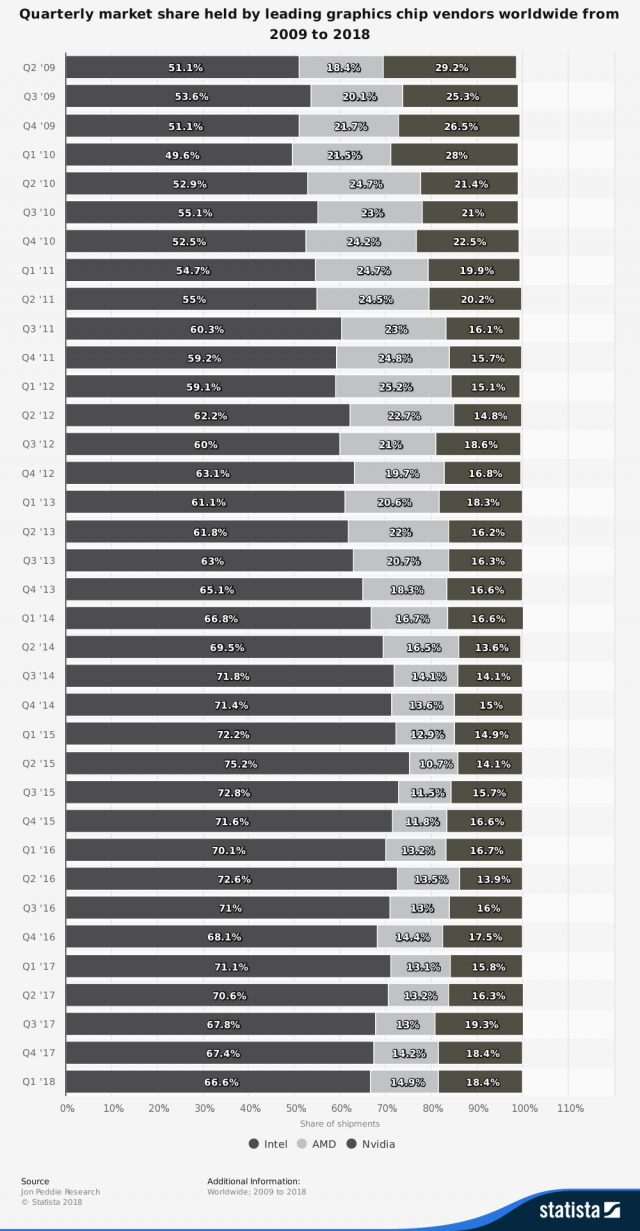
Task: Toggle the Intel legend dot
Action: click(254, 1143)
